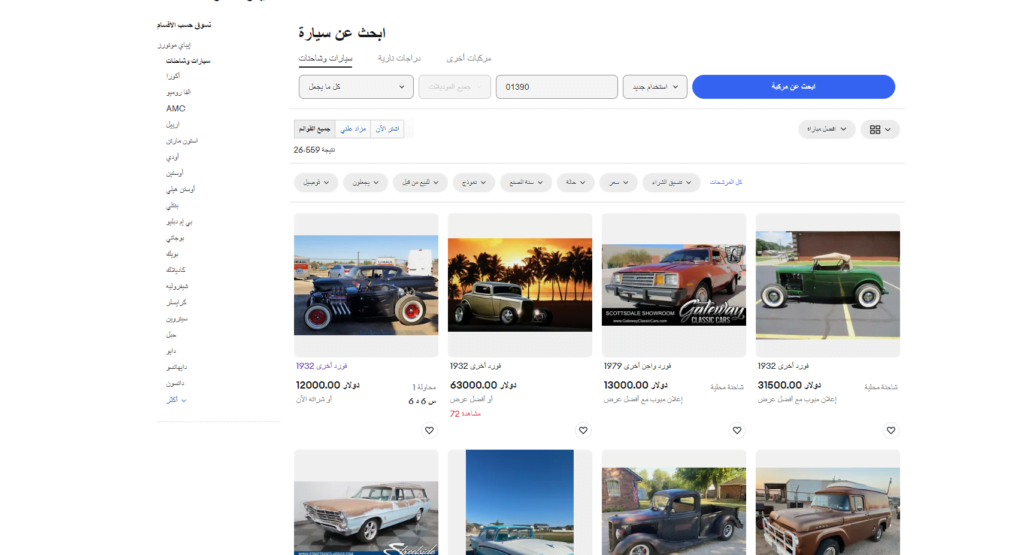Expand 'أكثر' to show more makes in sidebar

coord(176,400)
